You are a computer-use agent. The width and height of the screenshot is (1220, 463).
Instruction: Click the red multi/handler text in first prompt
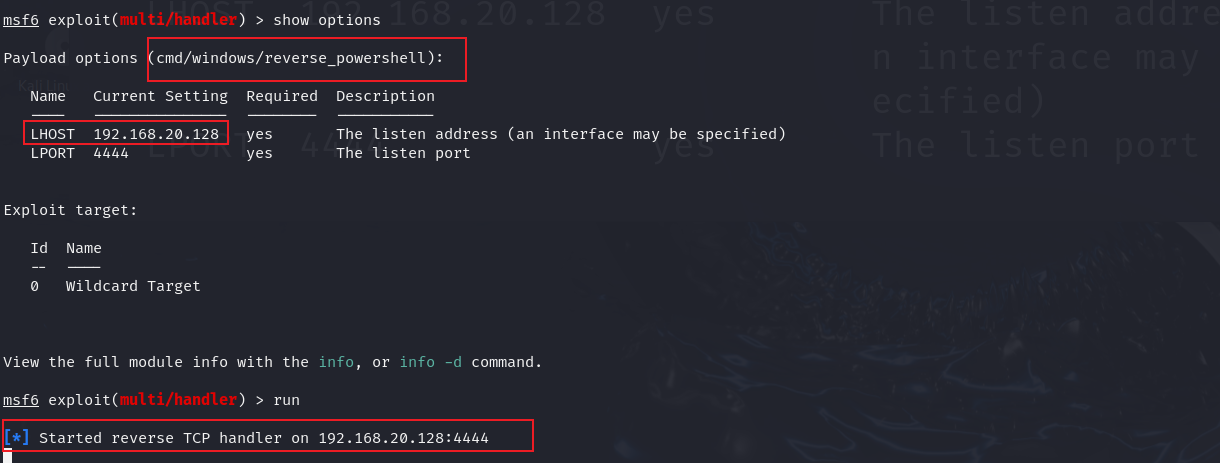coord(178,20)
